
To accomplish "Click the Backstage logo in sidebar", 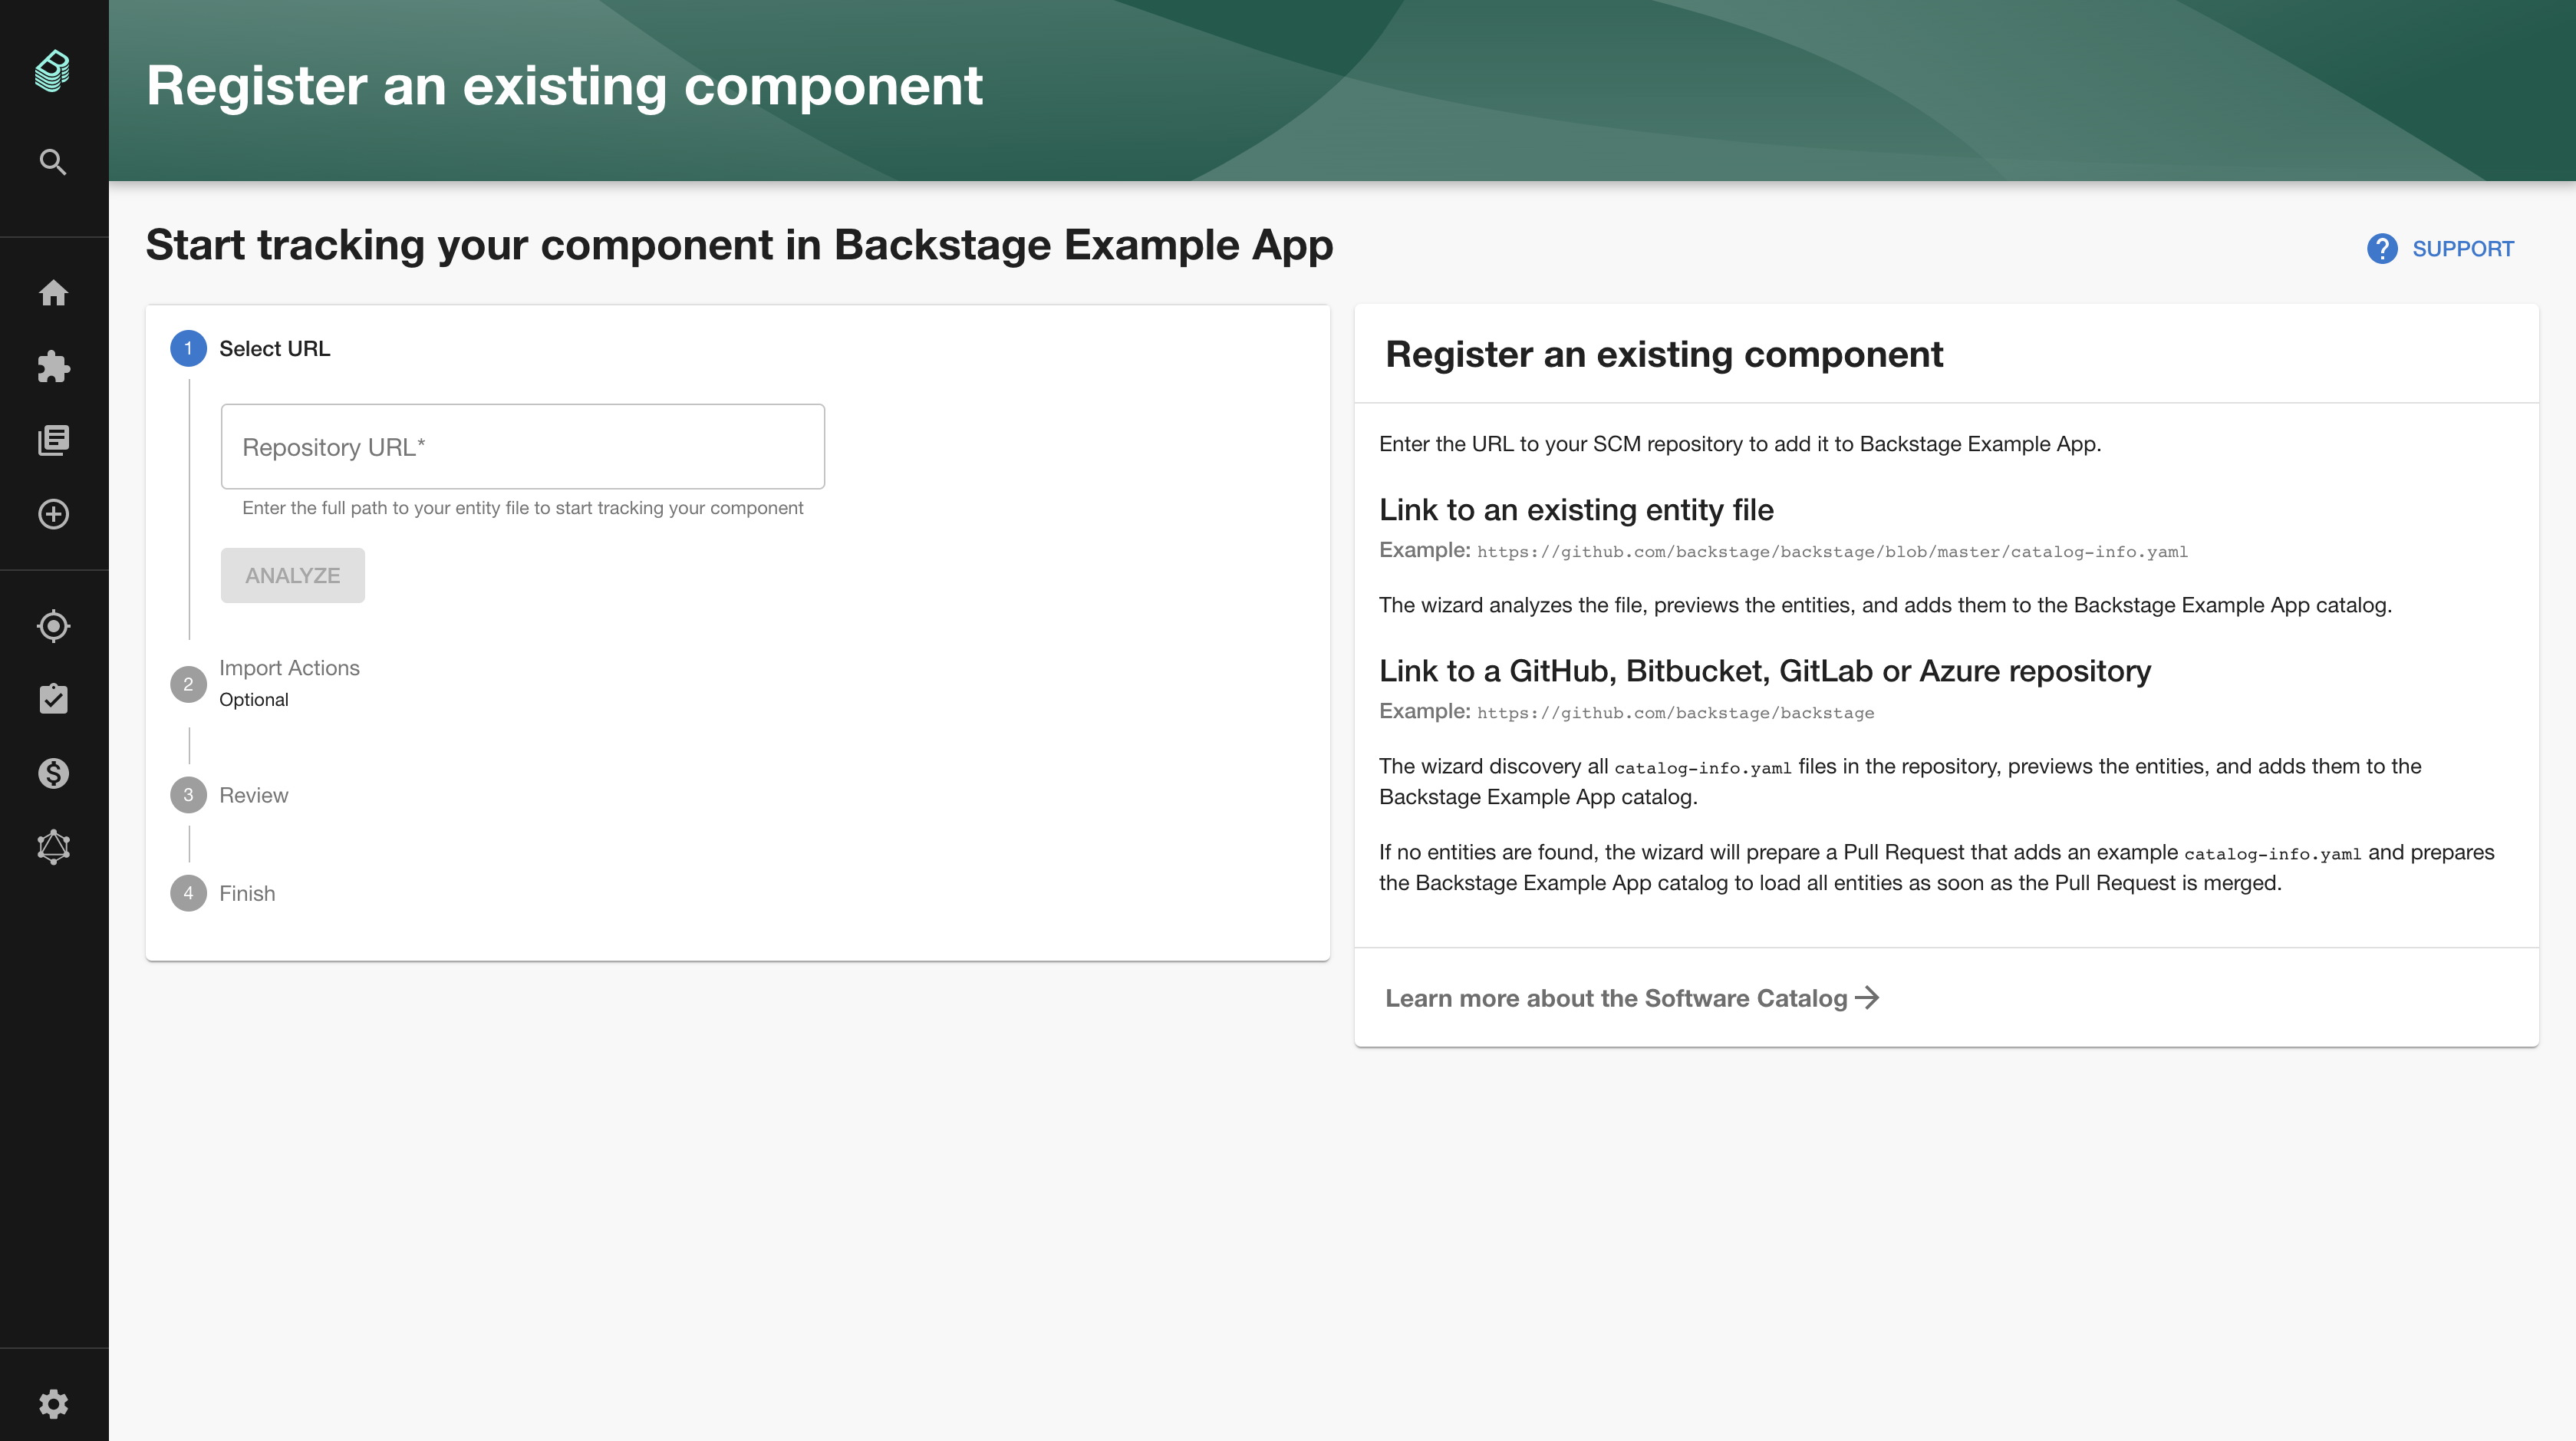I will [53, 71].
